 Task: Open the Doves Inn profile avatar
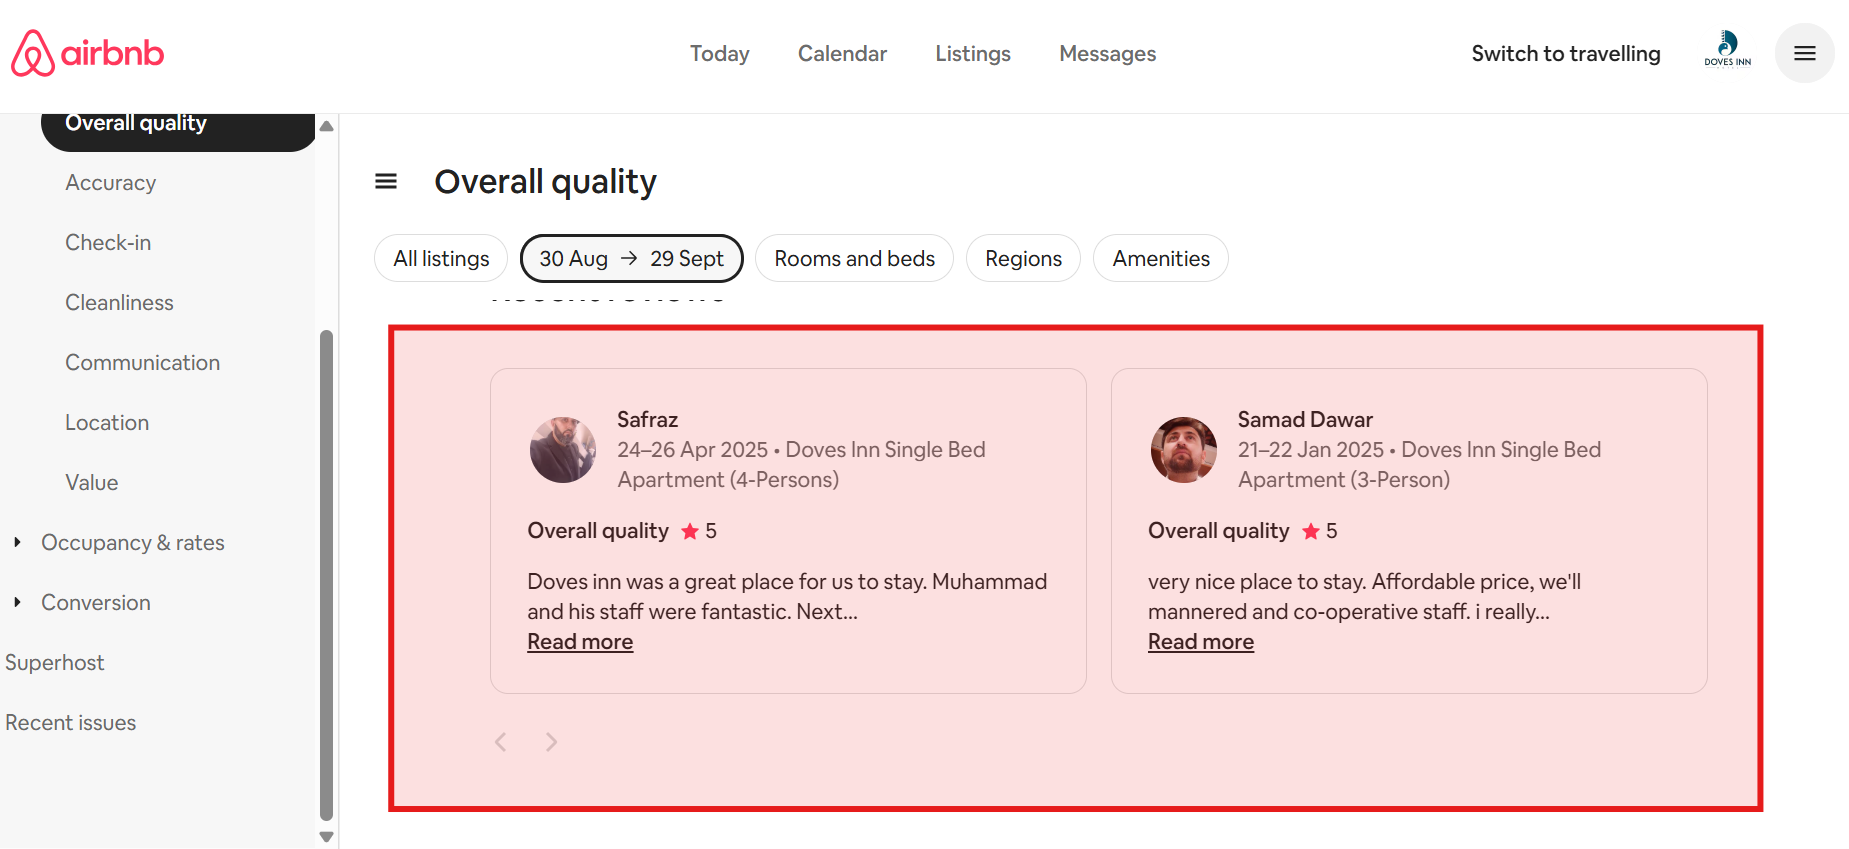(1727, 49)
